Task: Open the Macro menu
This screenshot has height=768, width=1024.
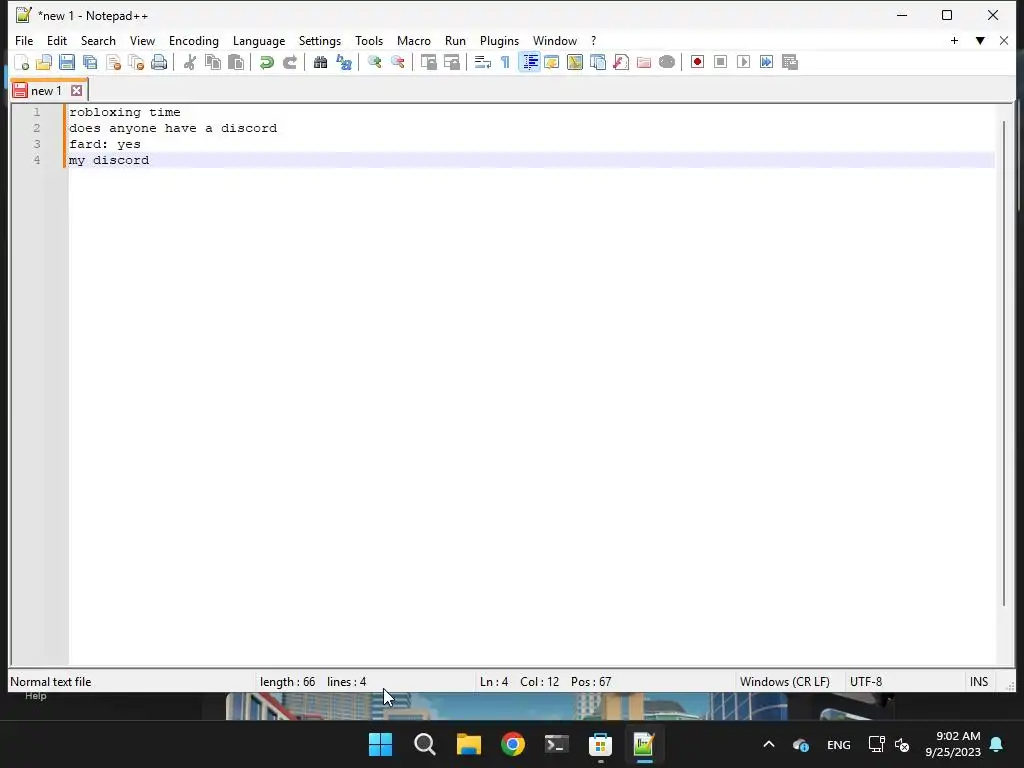Action: tap(414, 40)
